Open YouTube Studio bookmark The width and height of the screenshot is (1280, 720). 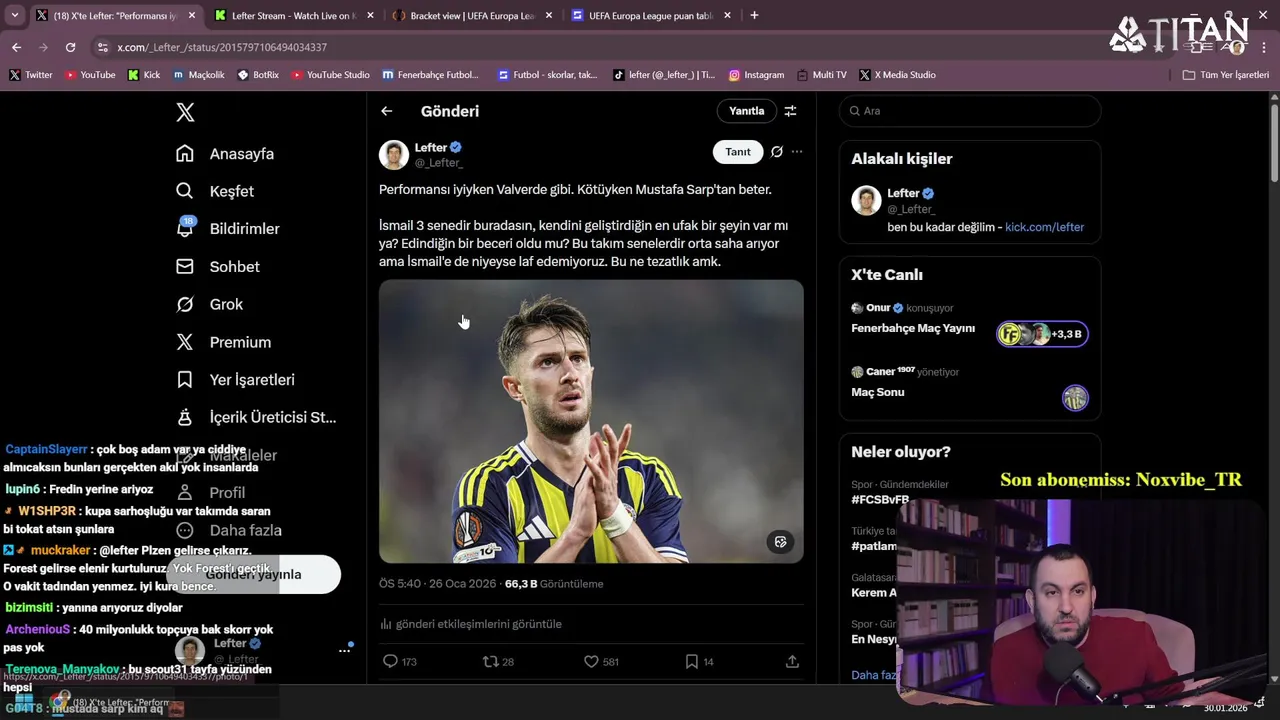point(331,75)
